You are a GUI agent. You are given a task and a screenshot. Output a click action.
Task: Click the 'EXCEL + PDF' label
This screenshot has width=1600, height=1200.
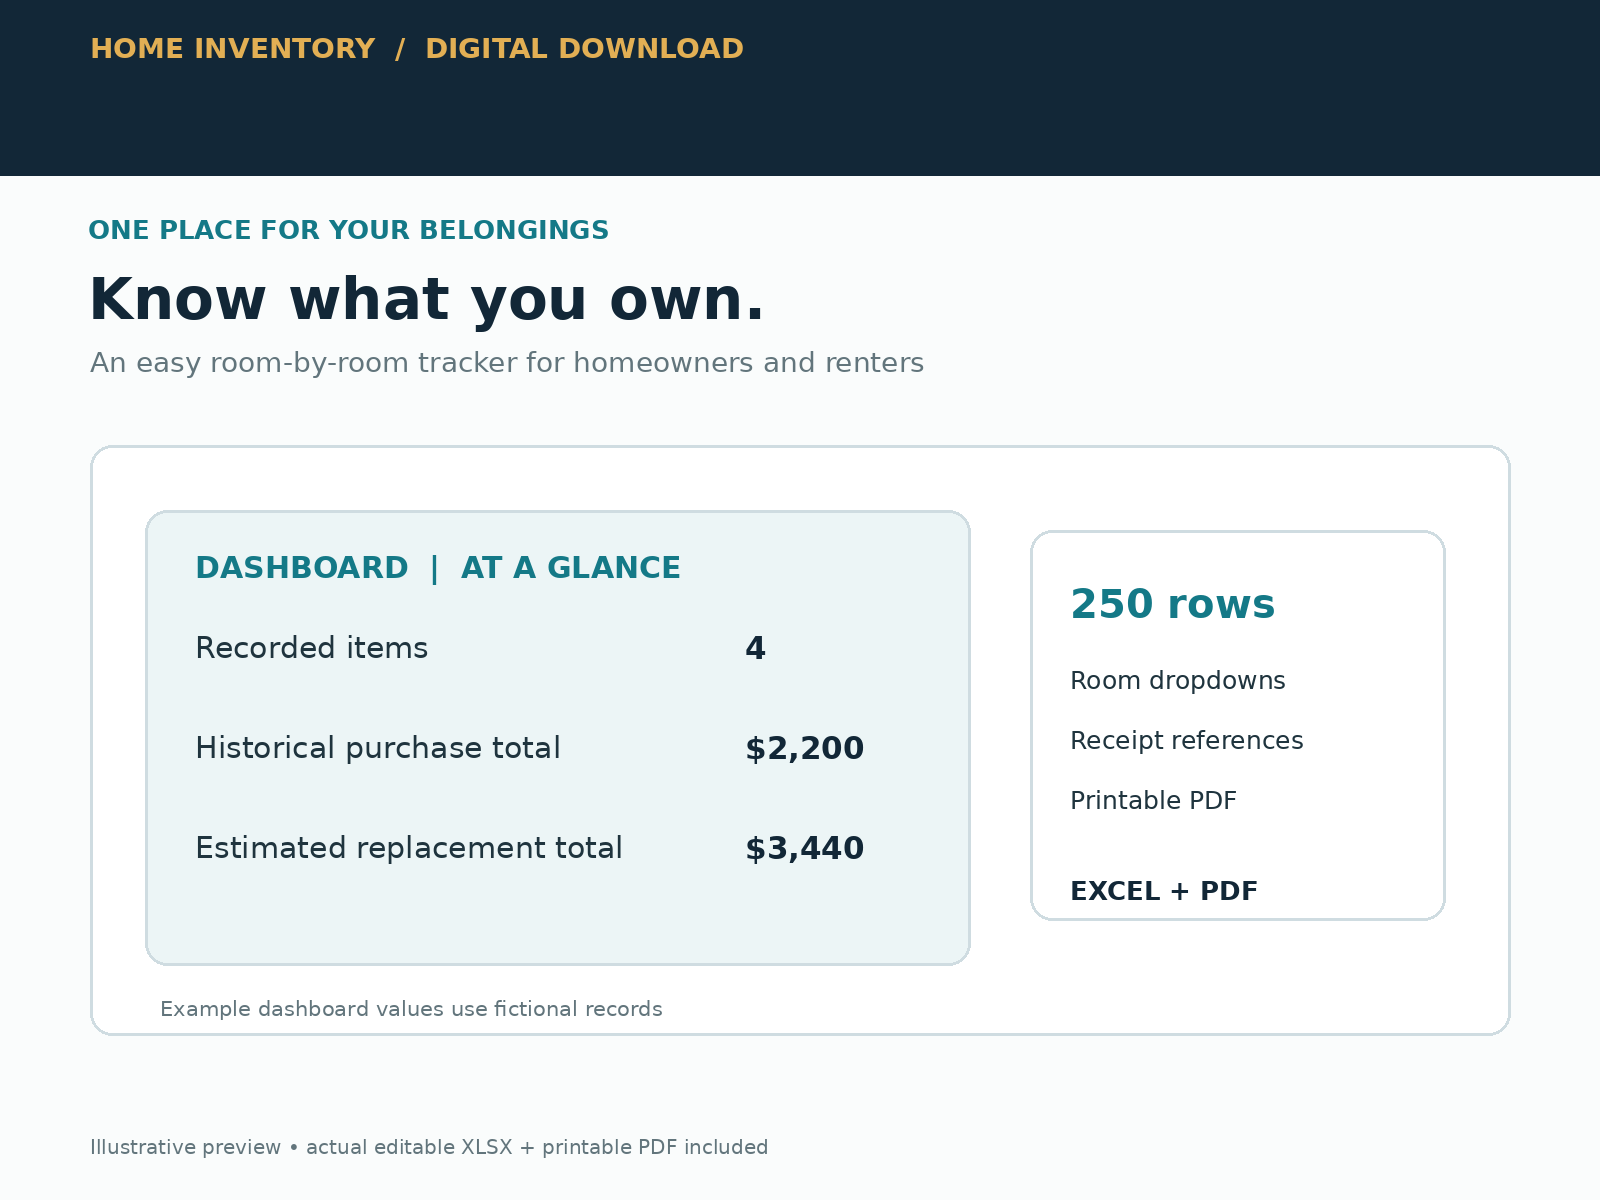1164,891
